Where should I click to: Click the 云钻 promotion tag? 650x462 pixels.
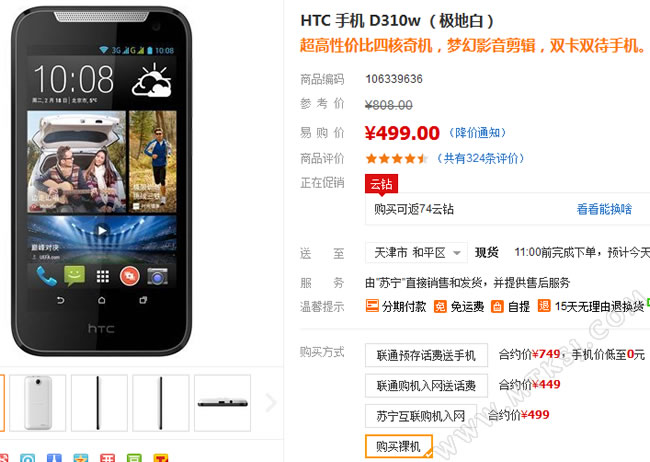pos(381,184)
